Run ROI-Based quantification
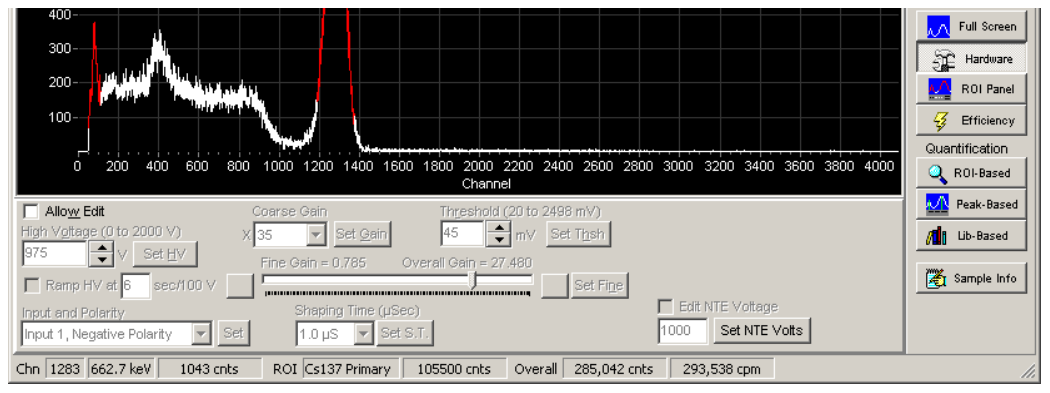The height and width of the screenshot is (393, 1050). pos(971,173)
